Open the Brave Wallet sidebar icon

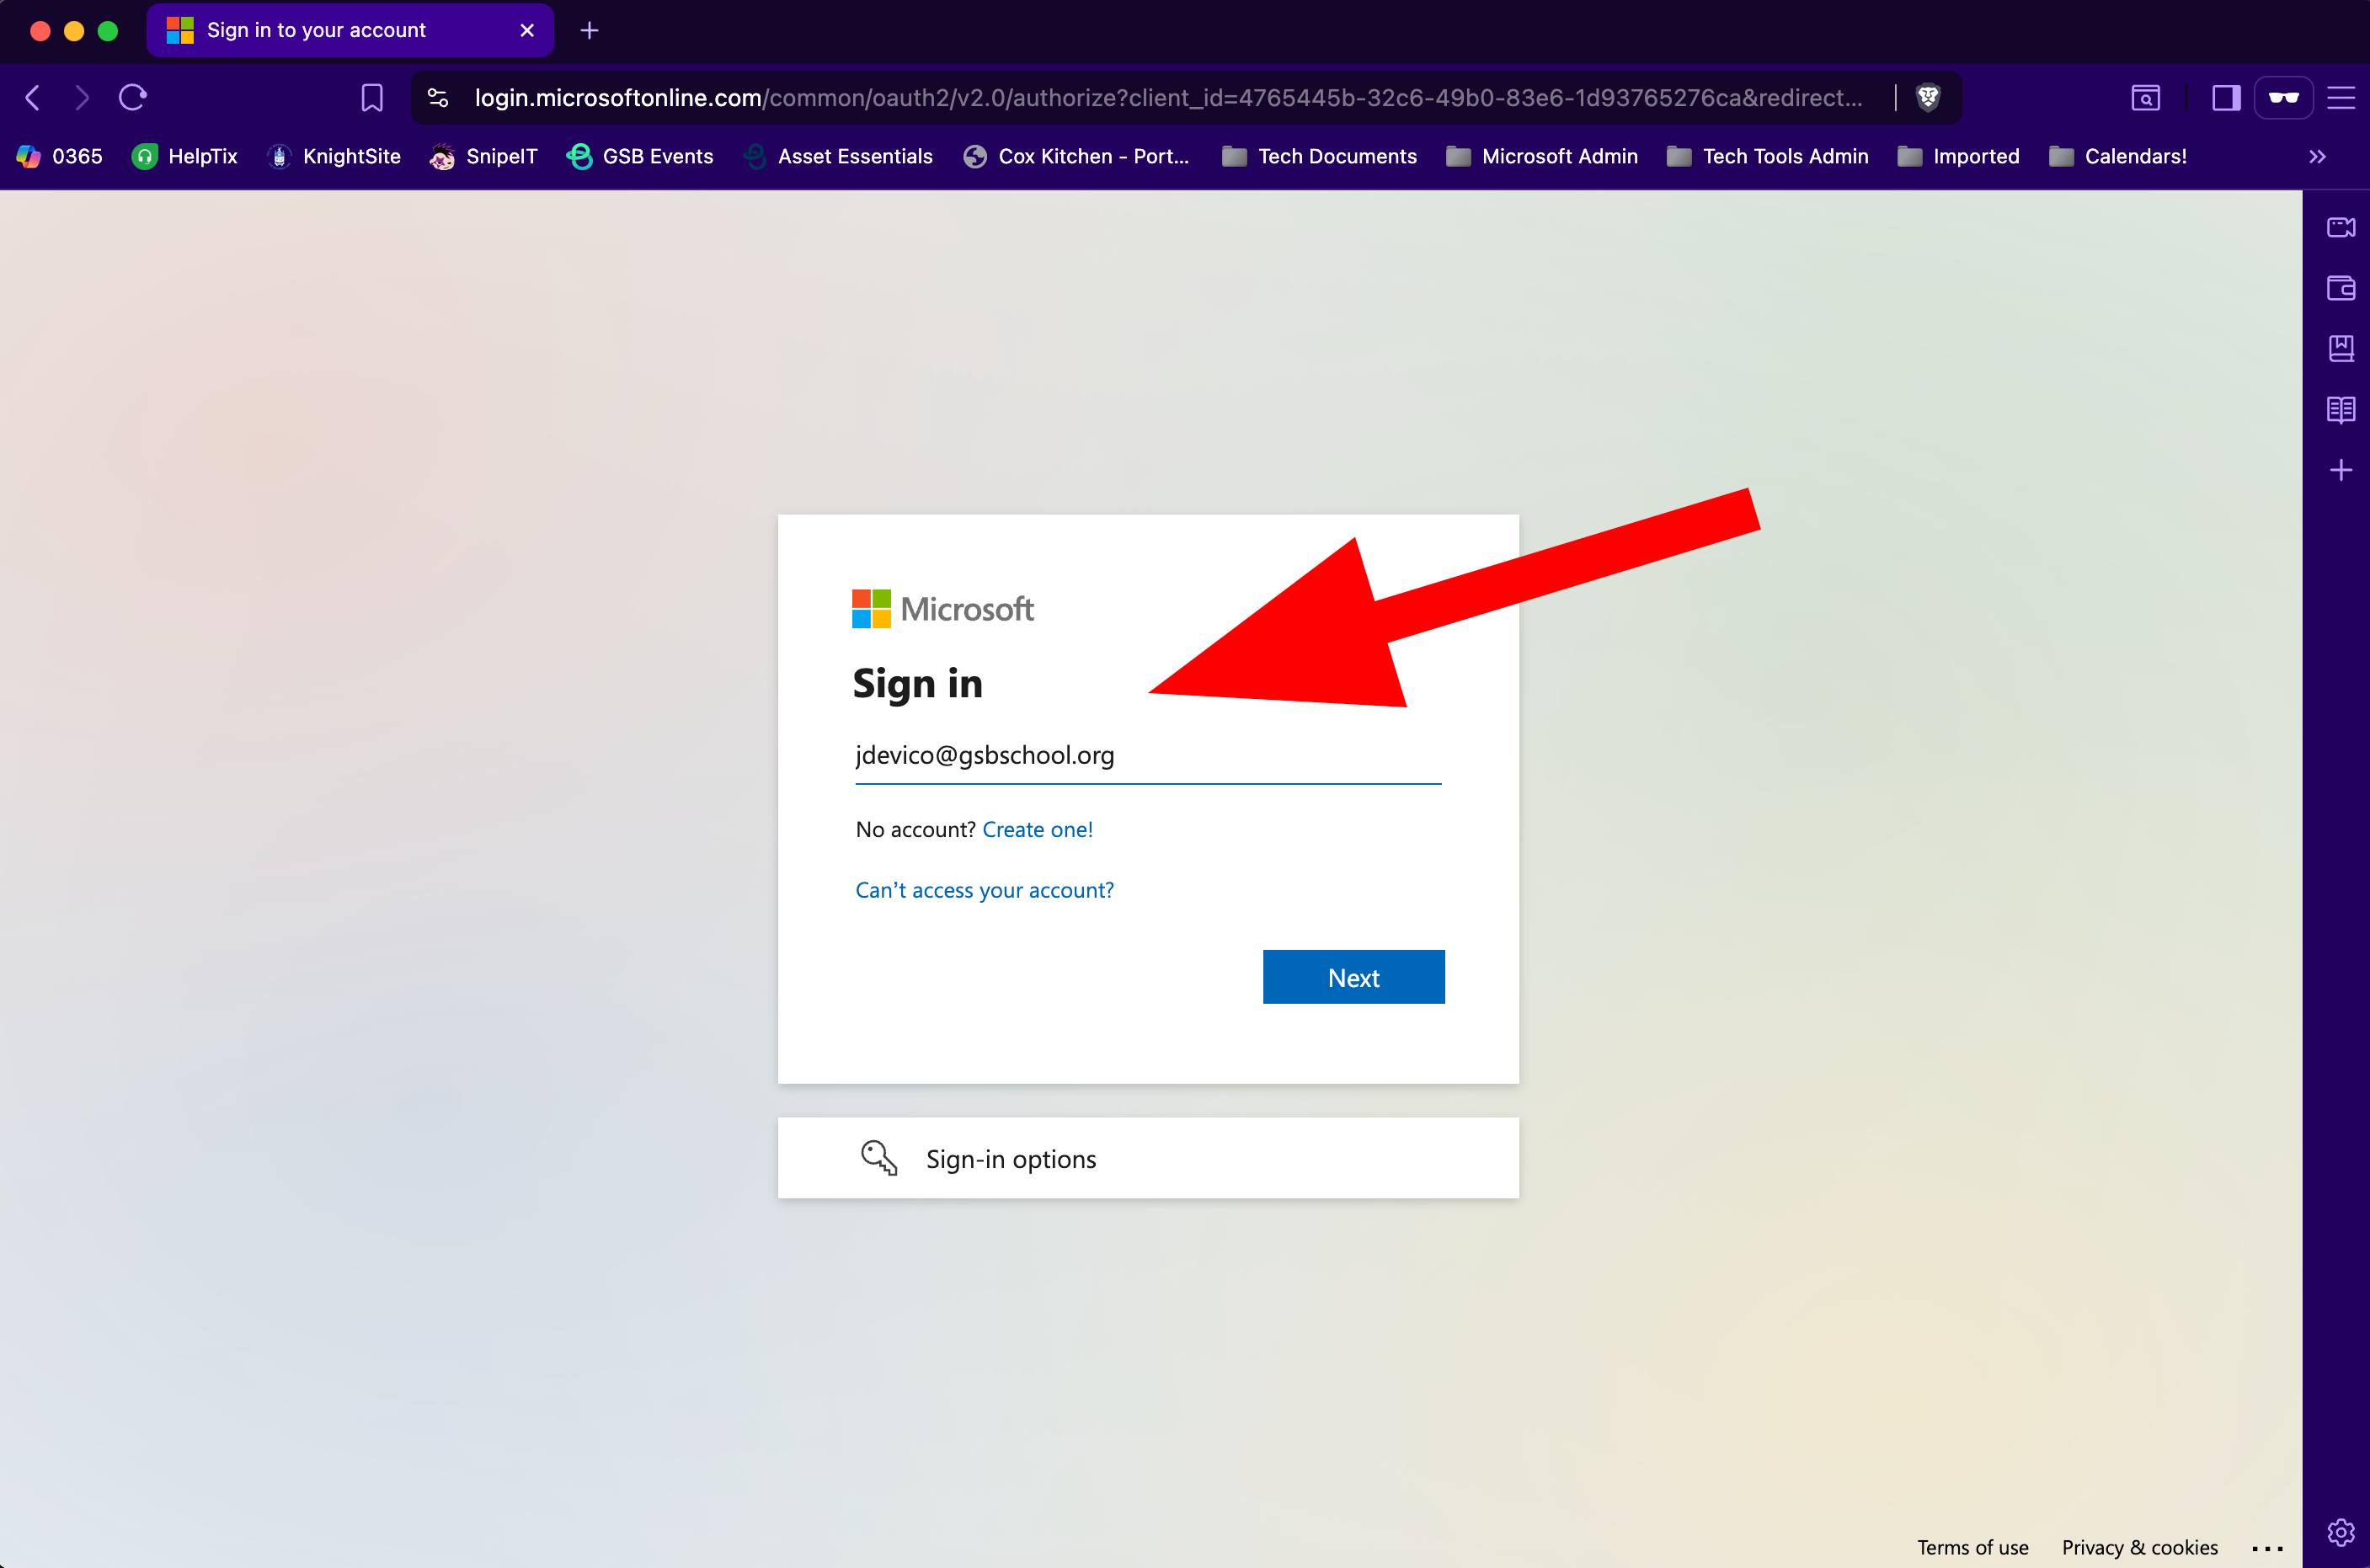[2340, 288]
